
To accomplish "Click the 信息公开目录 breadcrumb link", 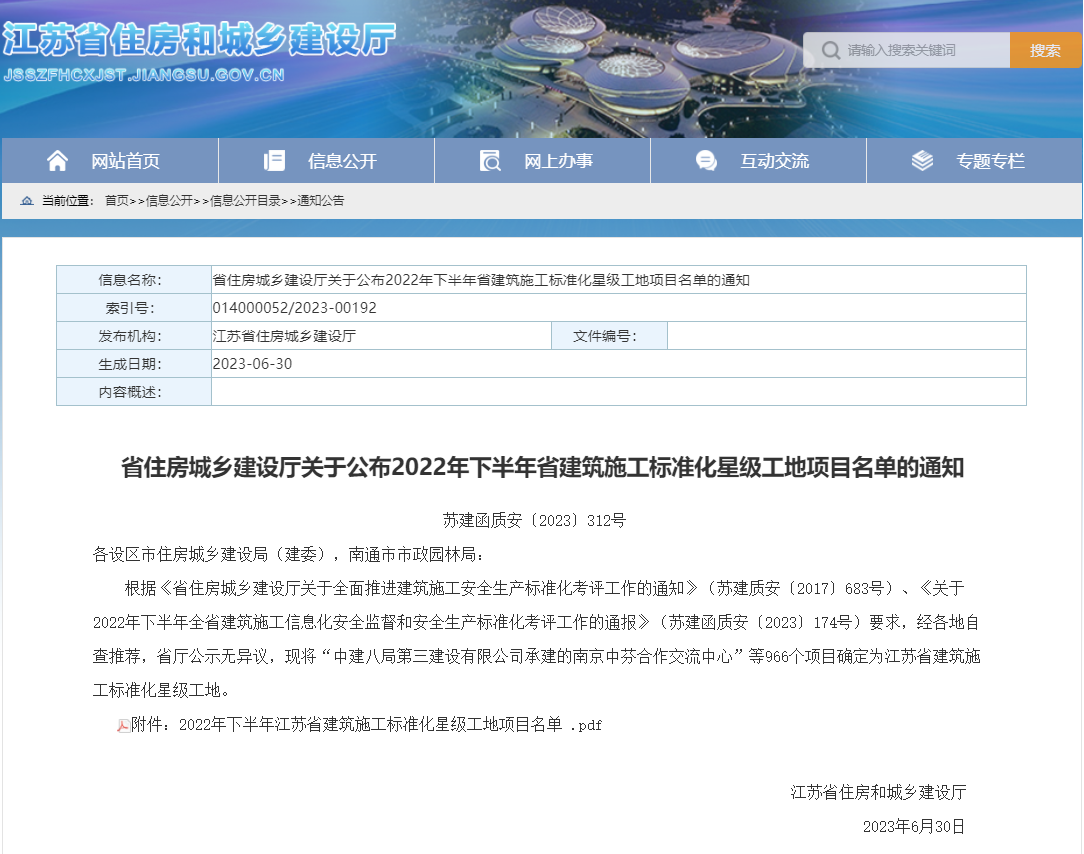I will (x=245, y=200).
